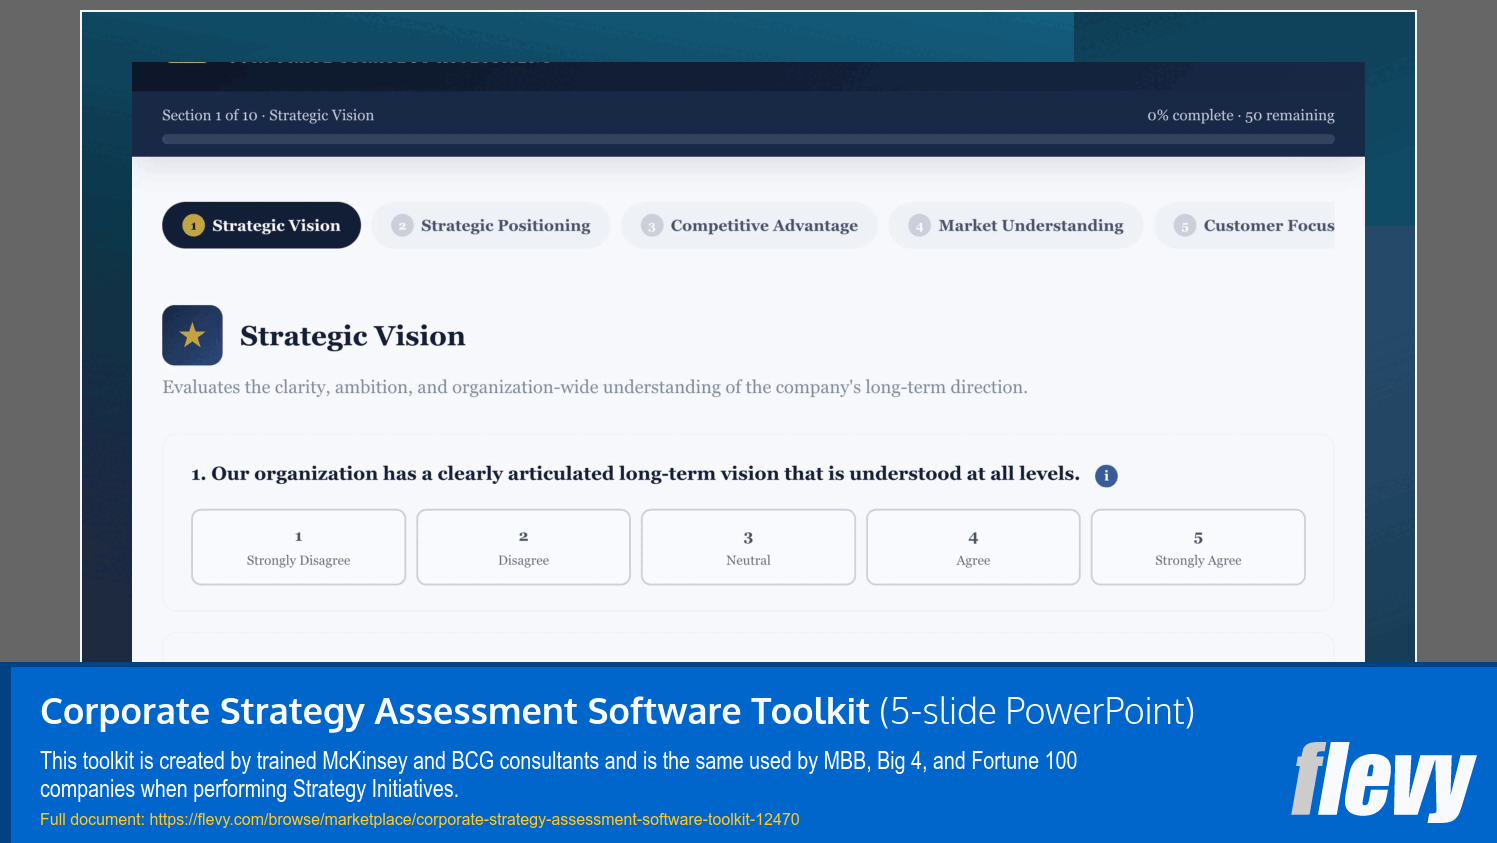Go to the Competitive Advantage tab

point(750,225)
